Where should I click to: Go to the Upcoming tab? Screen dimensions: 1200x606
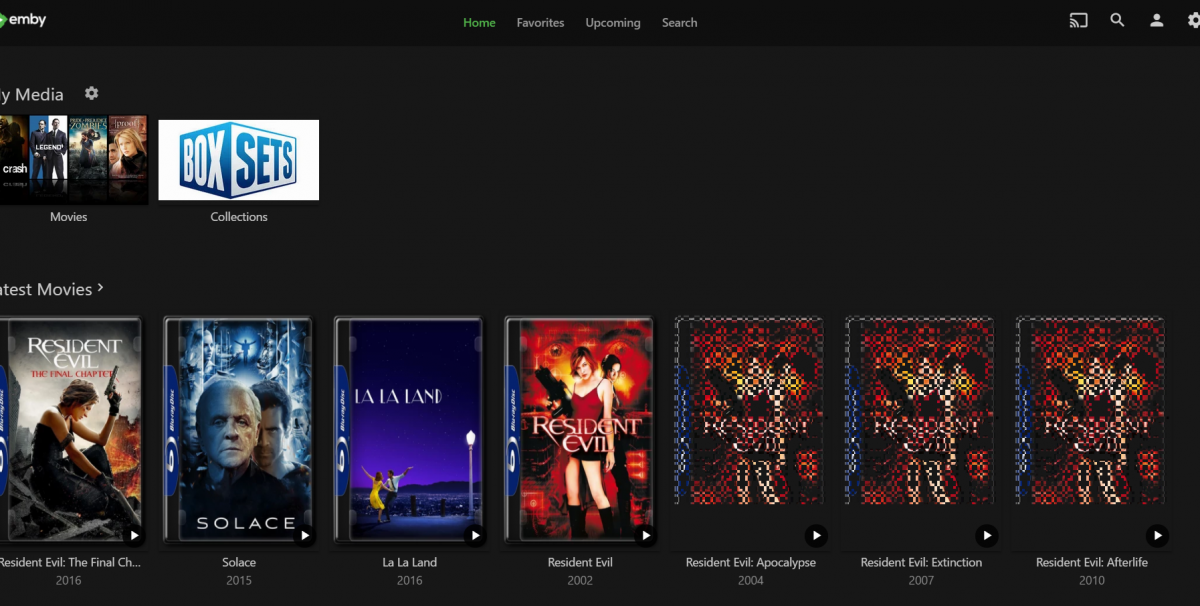[x=613, y=22]
